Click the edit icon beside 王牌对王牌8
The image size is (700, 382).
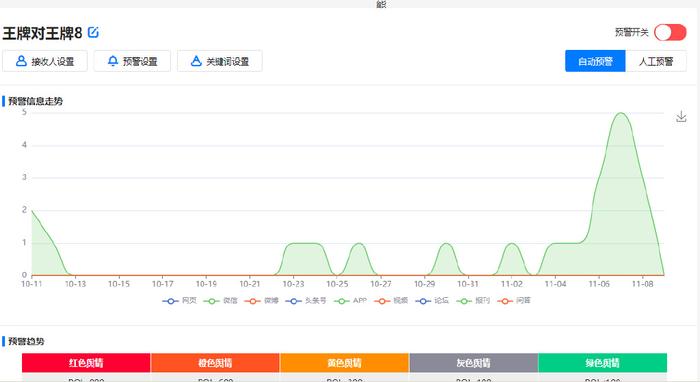click(93, 32)
